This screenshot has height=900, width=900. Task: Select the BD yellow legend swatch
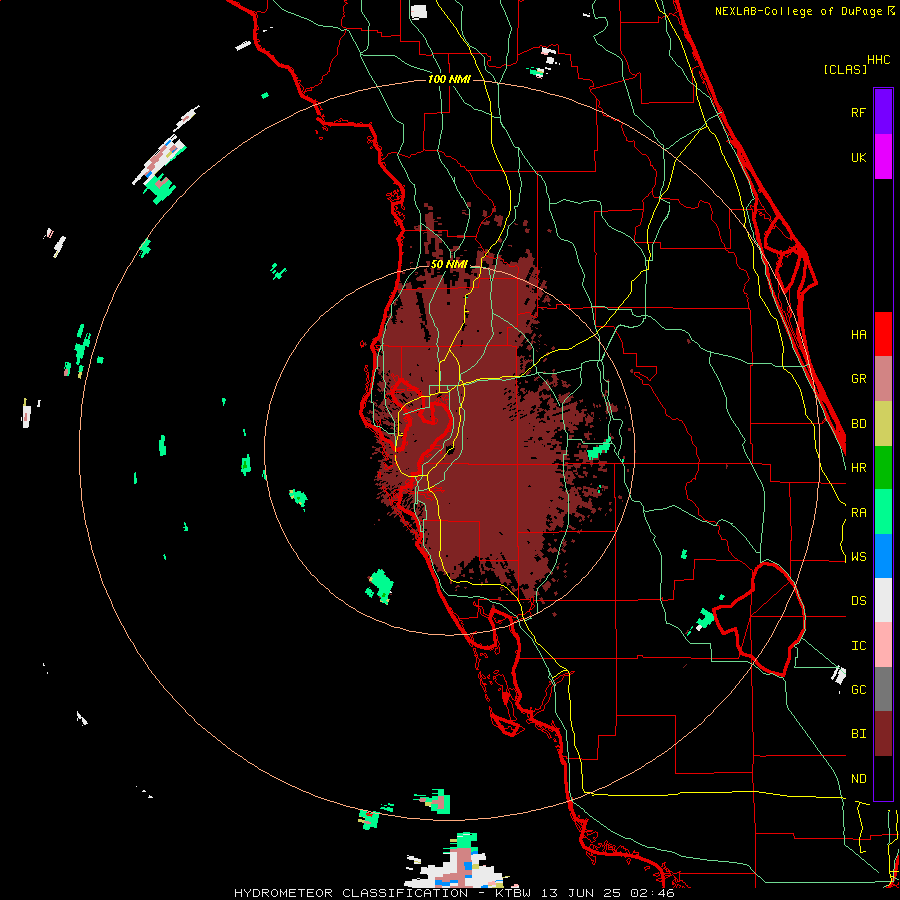click(883, 424)
